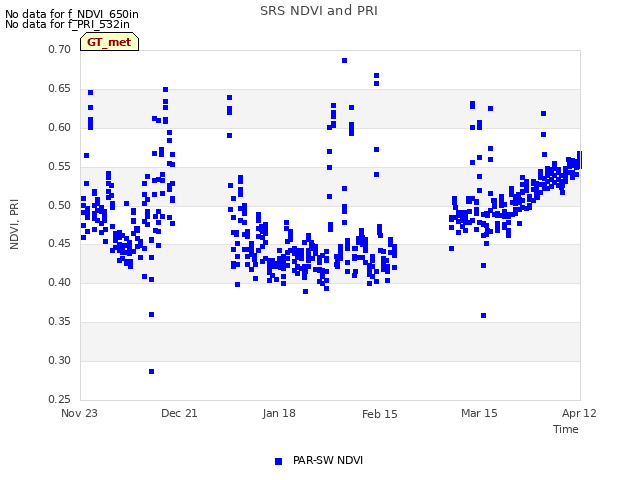
Task: Click the 0.45 y-axis tick label
Action: tap(60, 244)
